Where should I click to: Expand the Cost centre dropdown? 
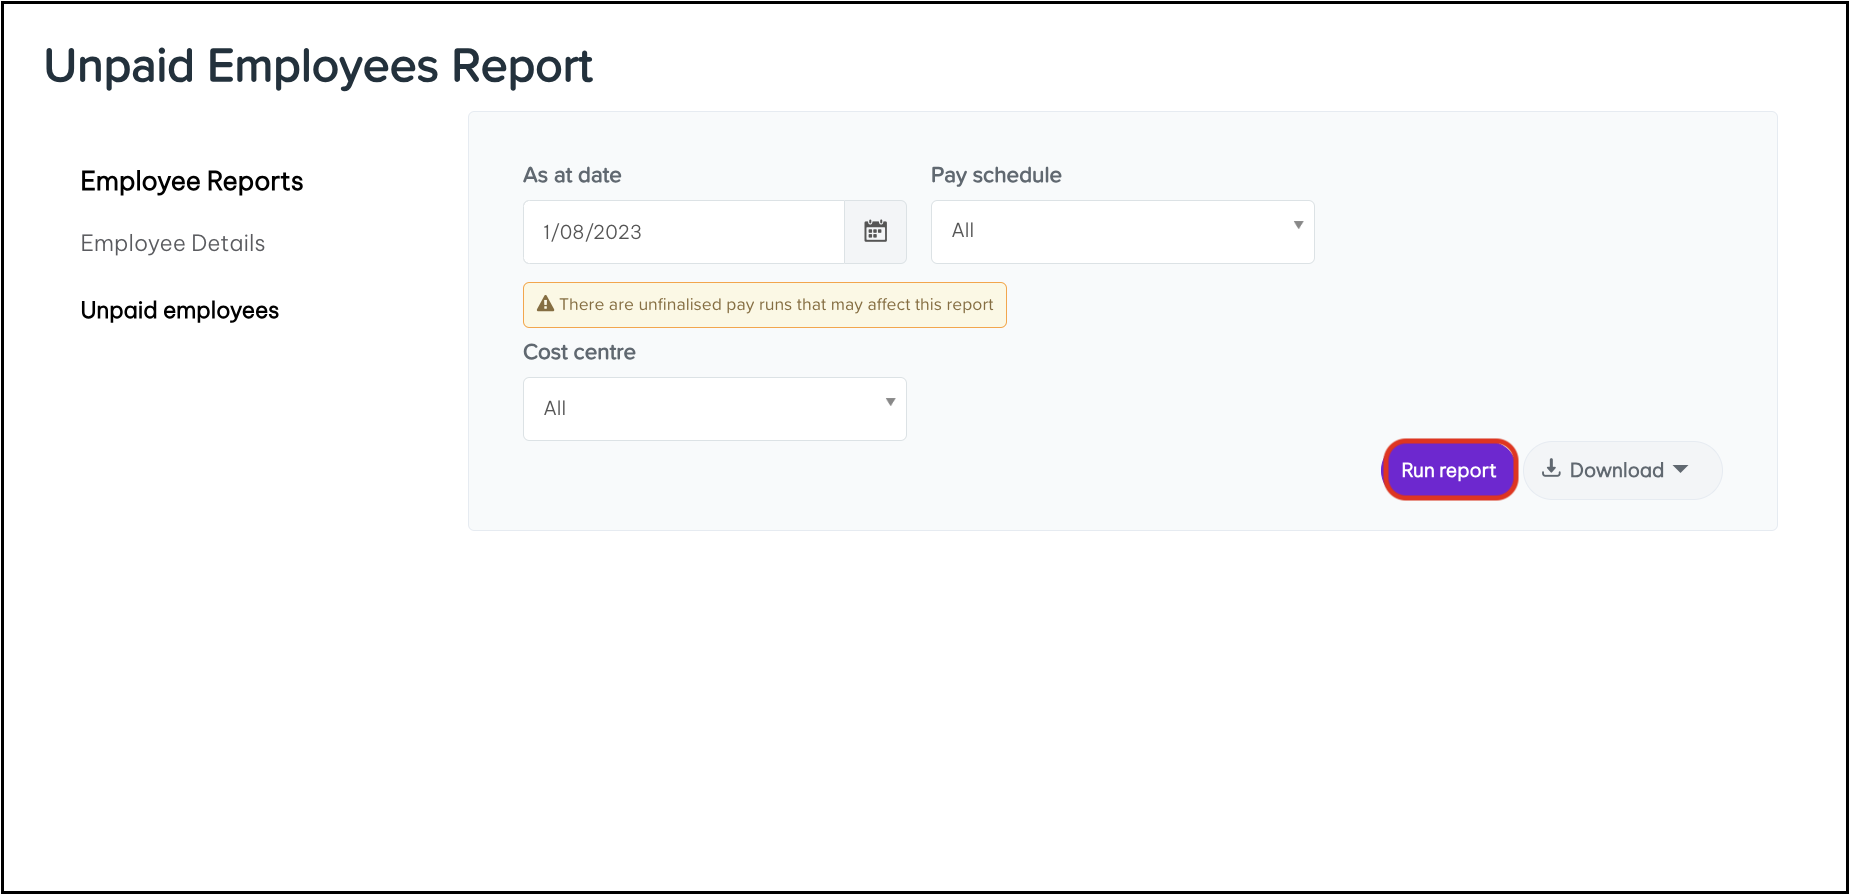click(714, 409)
